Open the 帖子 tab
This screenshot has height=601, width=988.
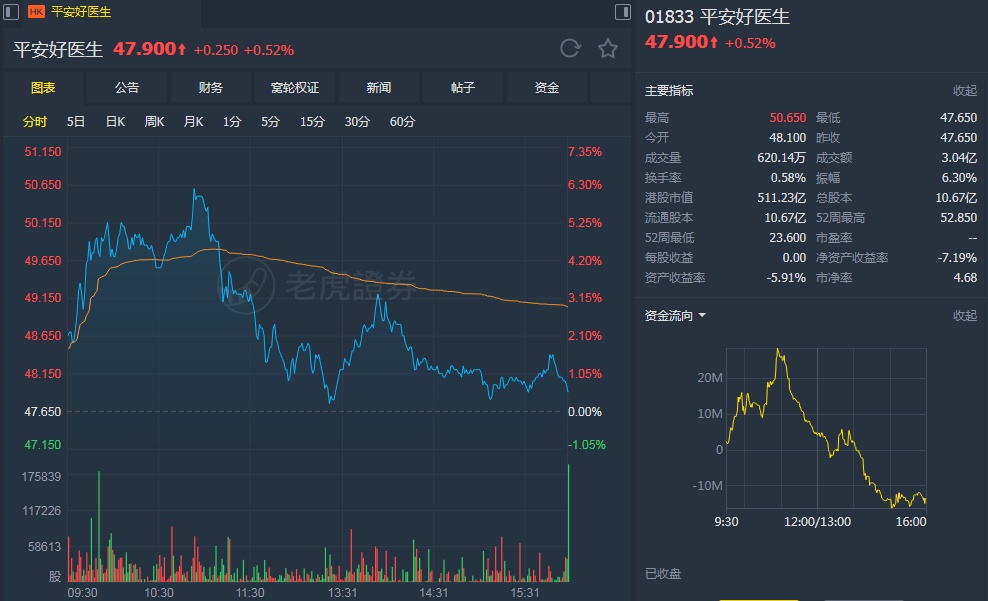point(462,88)
